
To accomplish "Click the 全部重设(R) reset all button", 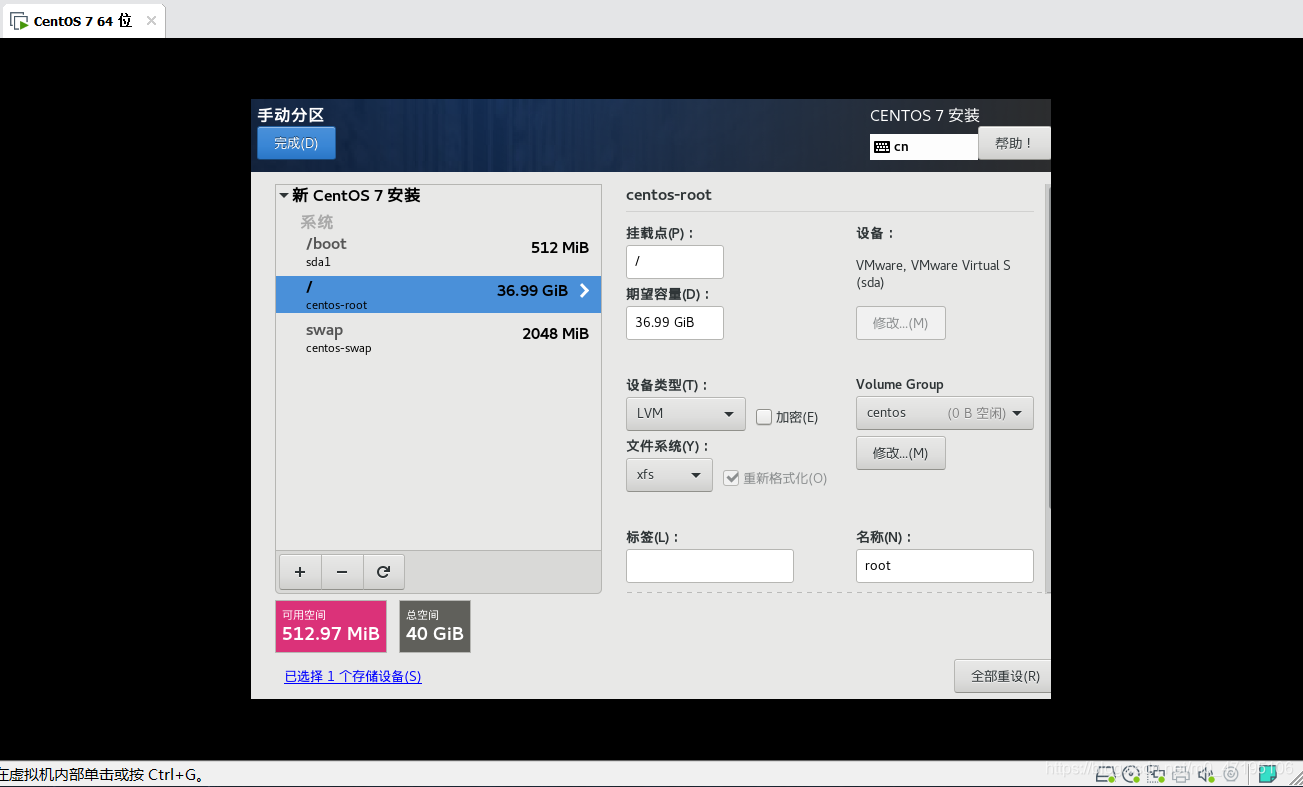I will click(x=1003, y=676).
